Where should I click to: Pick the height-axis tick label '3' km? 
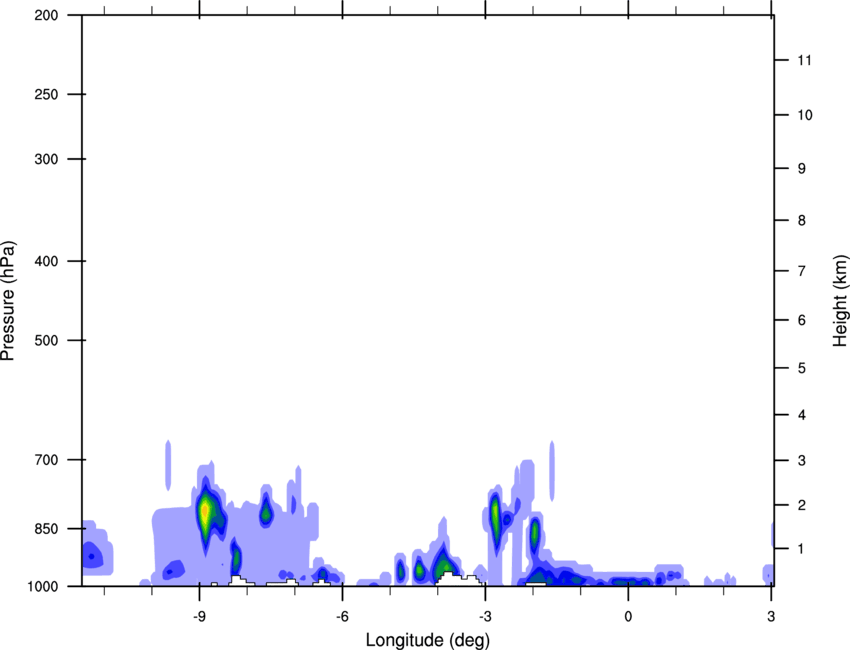(x=801, y=460)
